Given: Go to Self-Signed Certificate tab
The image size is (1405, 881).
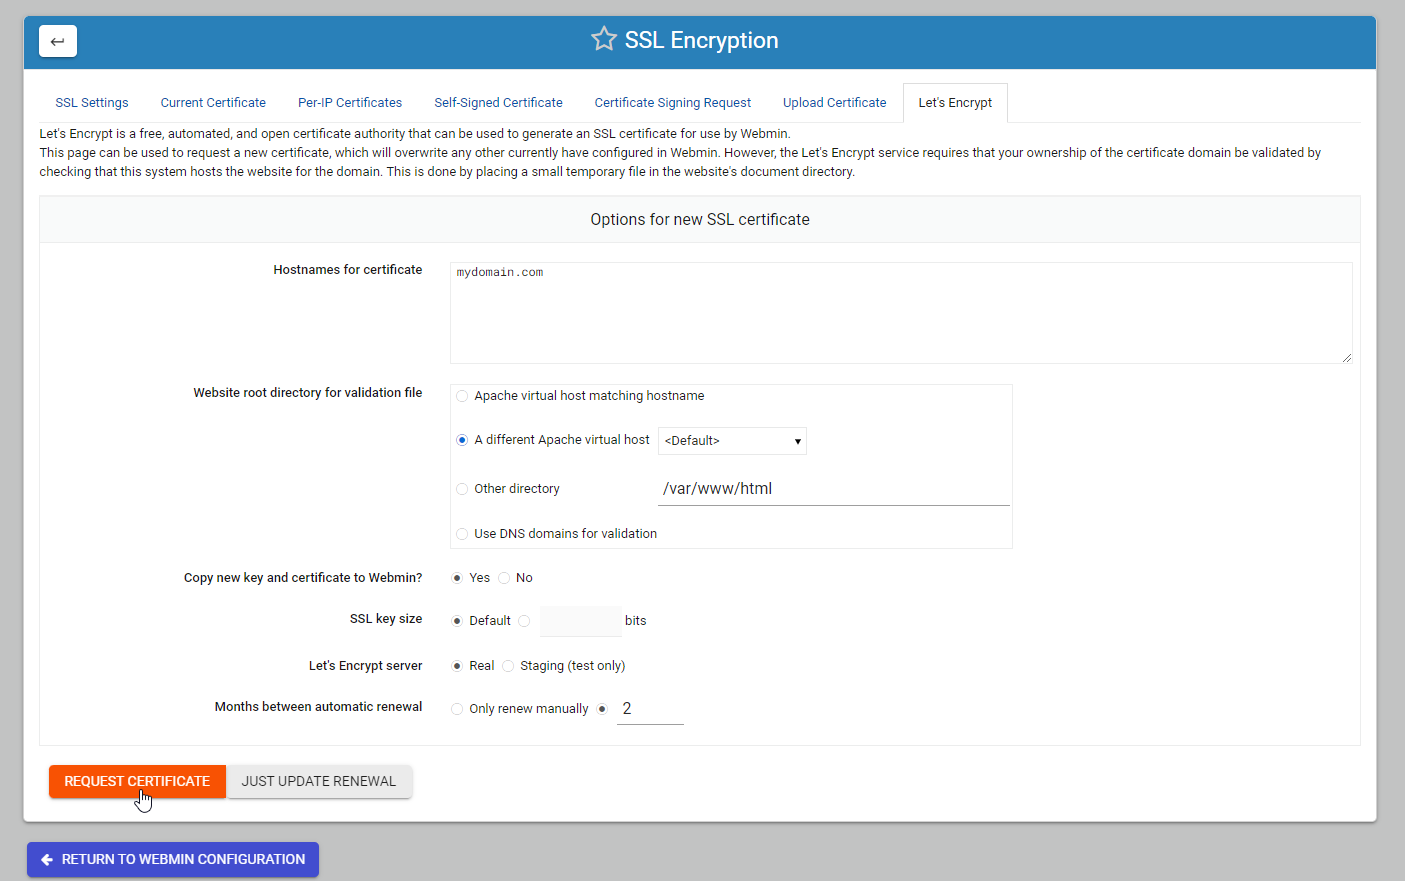Looking at the screenshot, I should pos(498,103).
